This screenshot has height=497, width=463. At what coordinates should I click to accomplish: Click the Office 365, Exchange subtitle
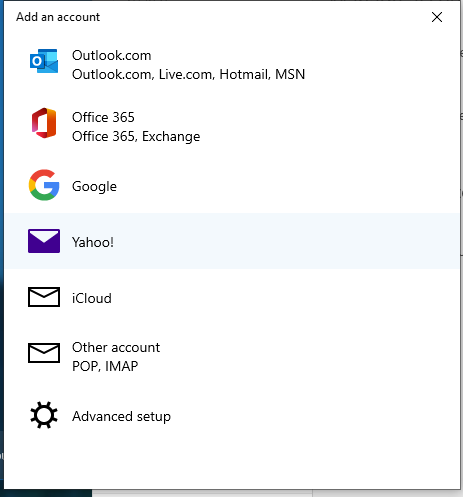click(136, 136)
